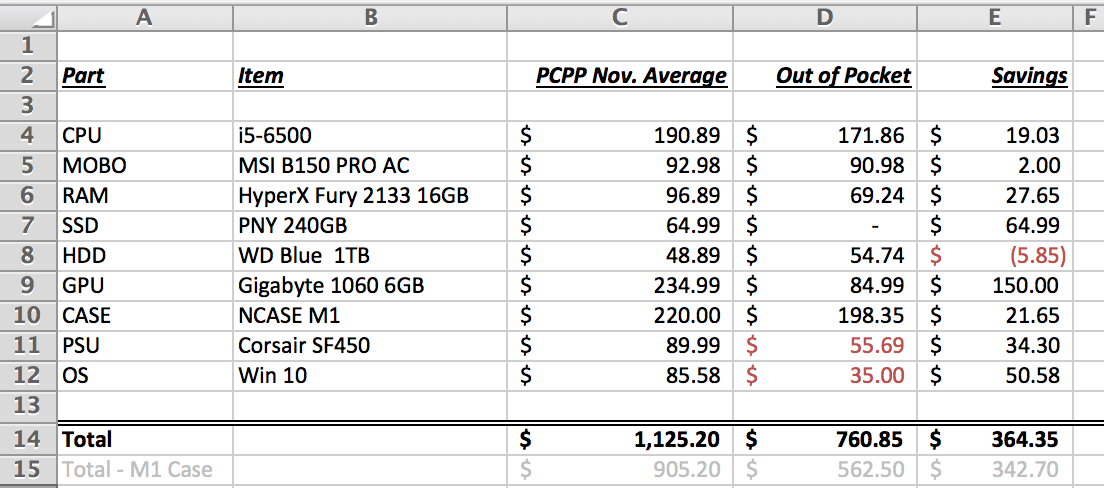Select the 'CASE' cell

click(x=144, y=315)
